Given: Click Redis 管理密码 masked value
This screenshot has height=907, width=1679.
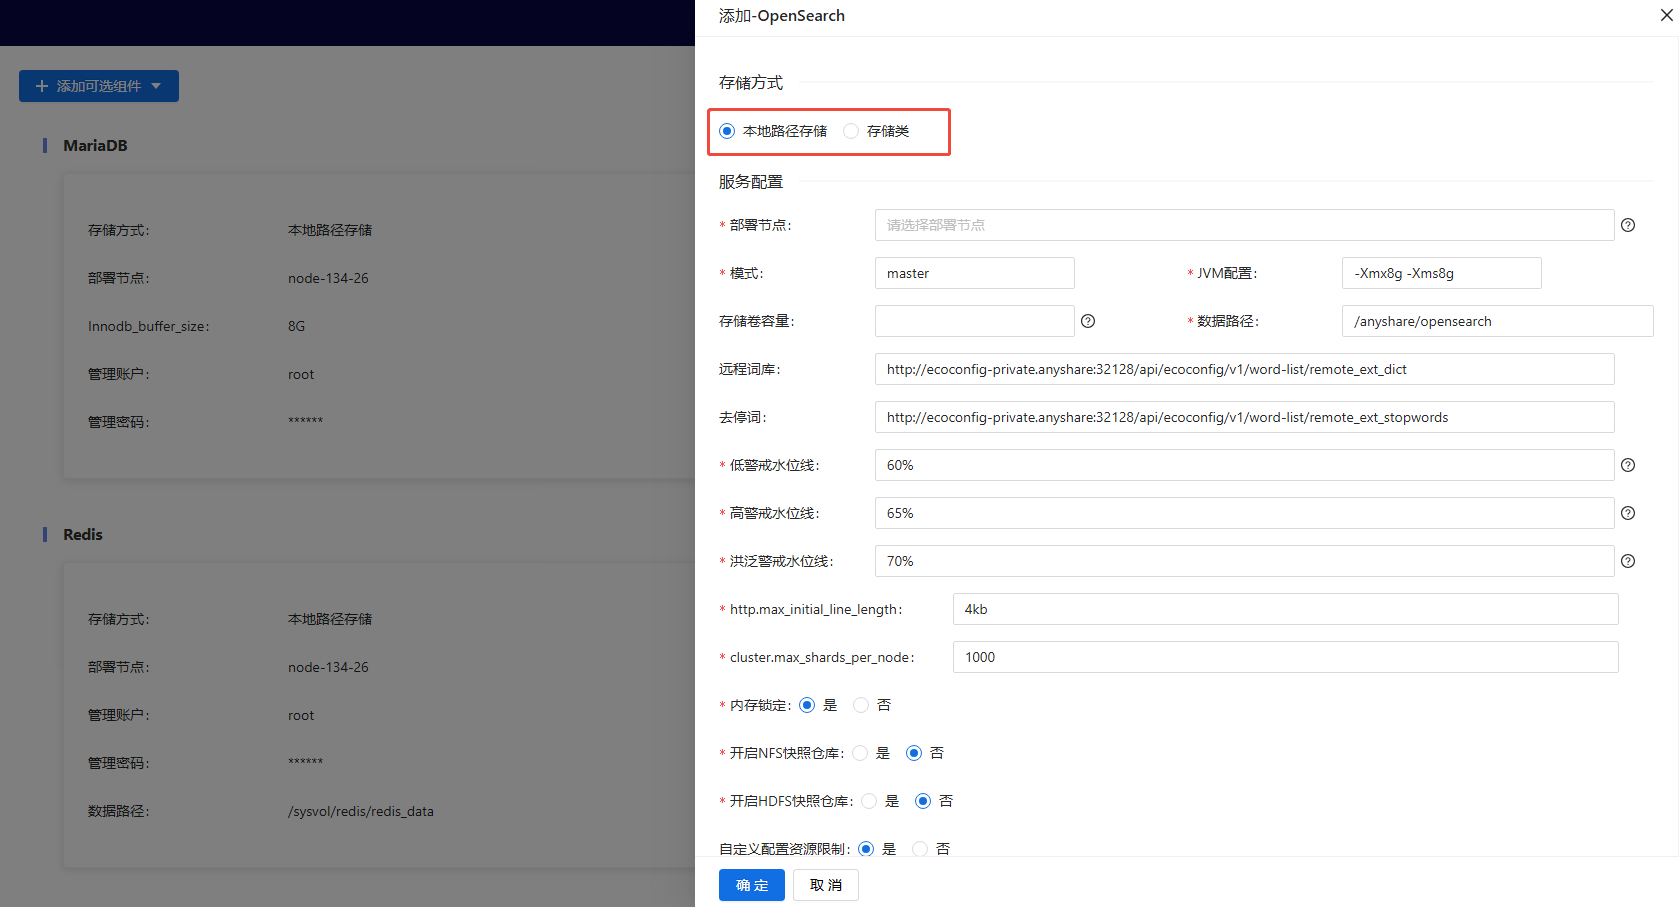Looking at the screenshot, I should click(x=306, y=762).
